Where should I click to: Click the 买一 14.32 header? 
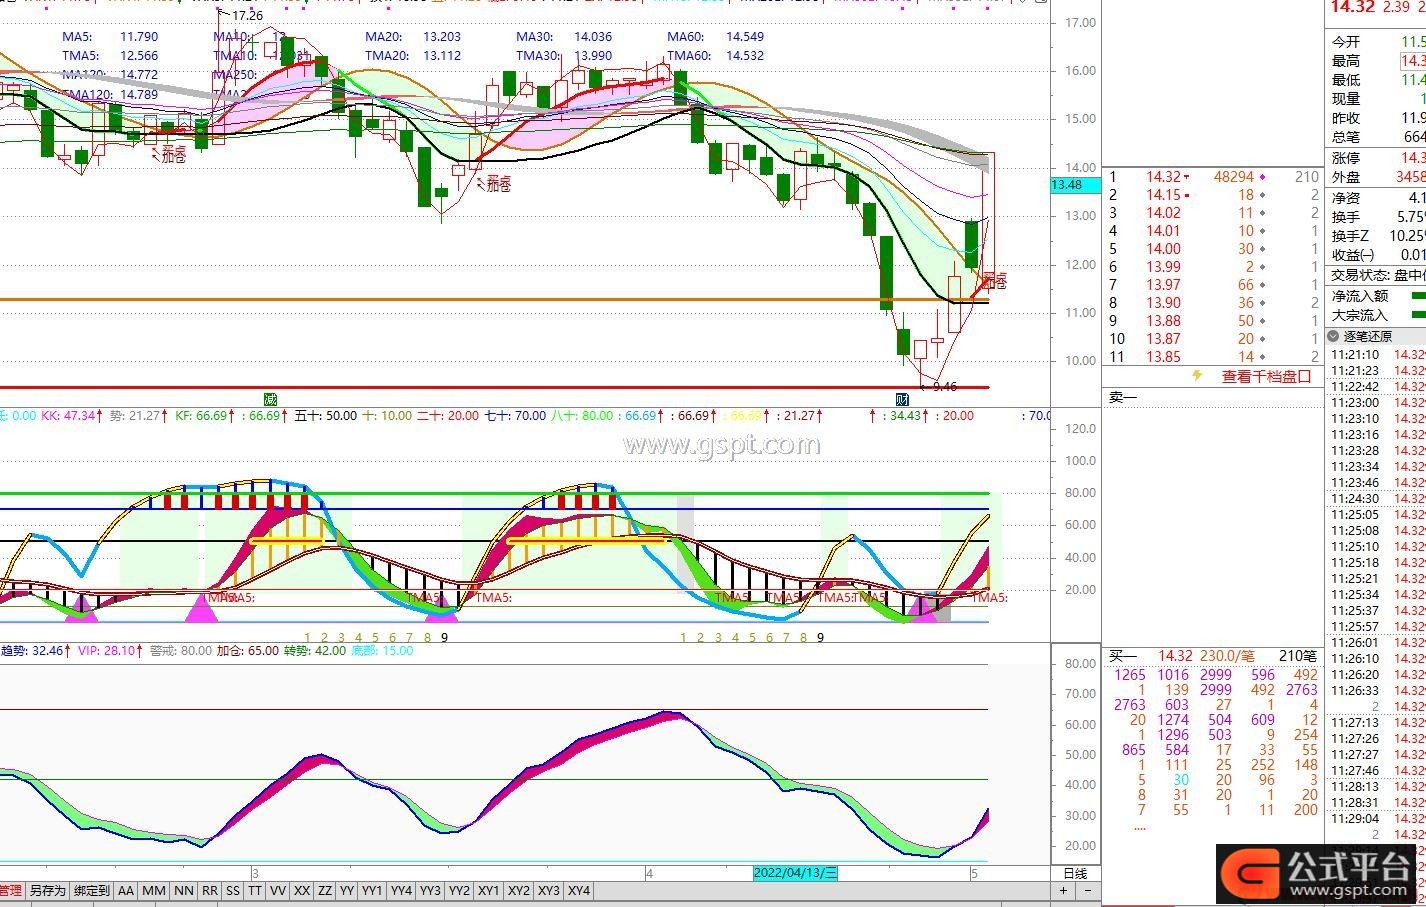coord(1151,657)
